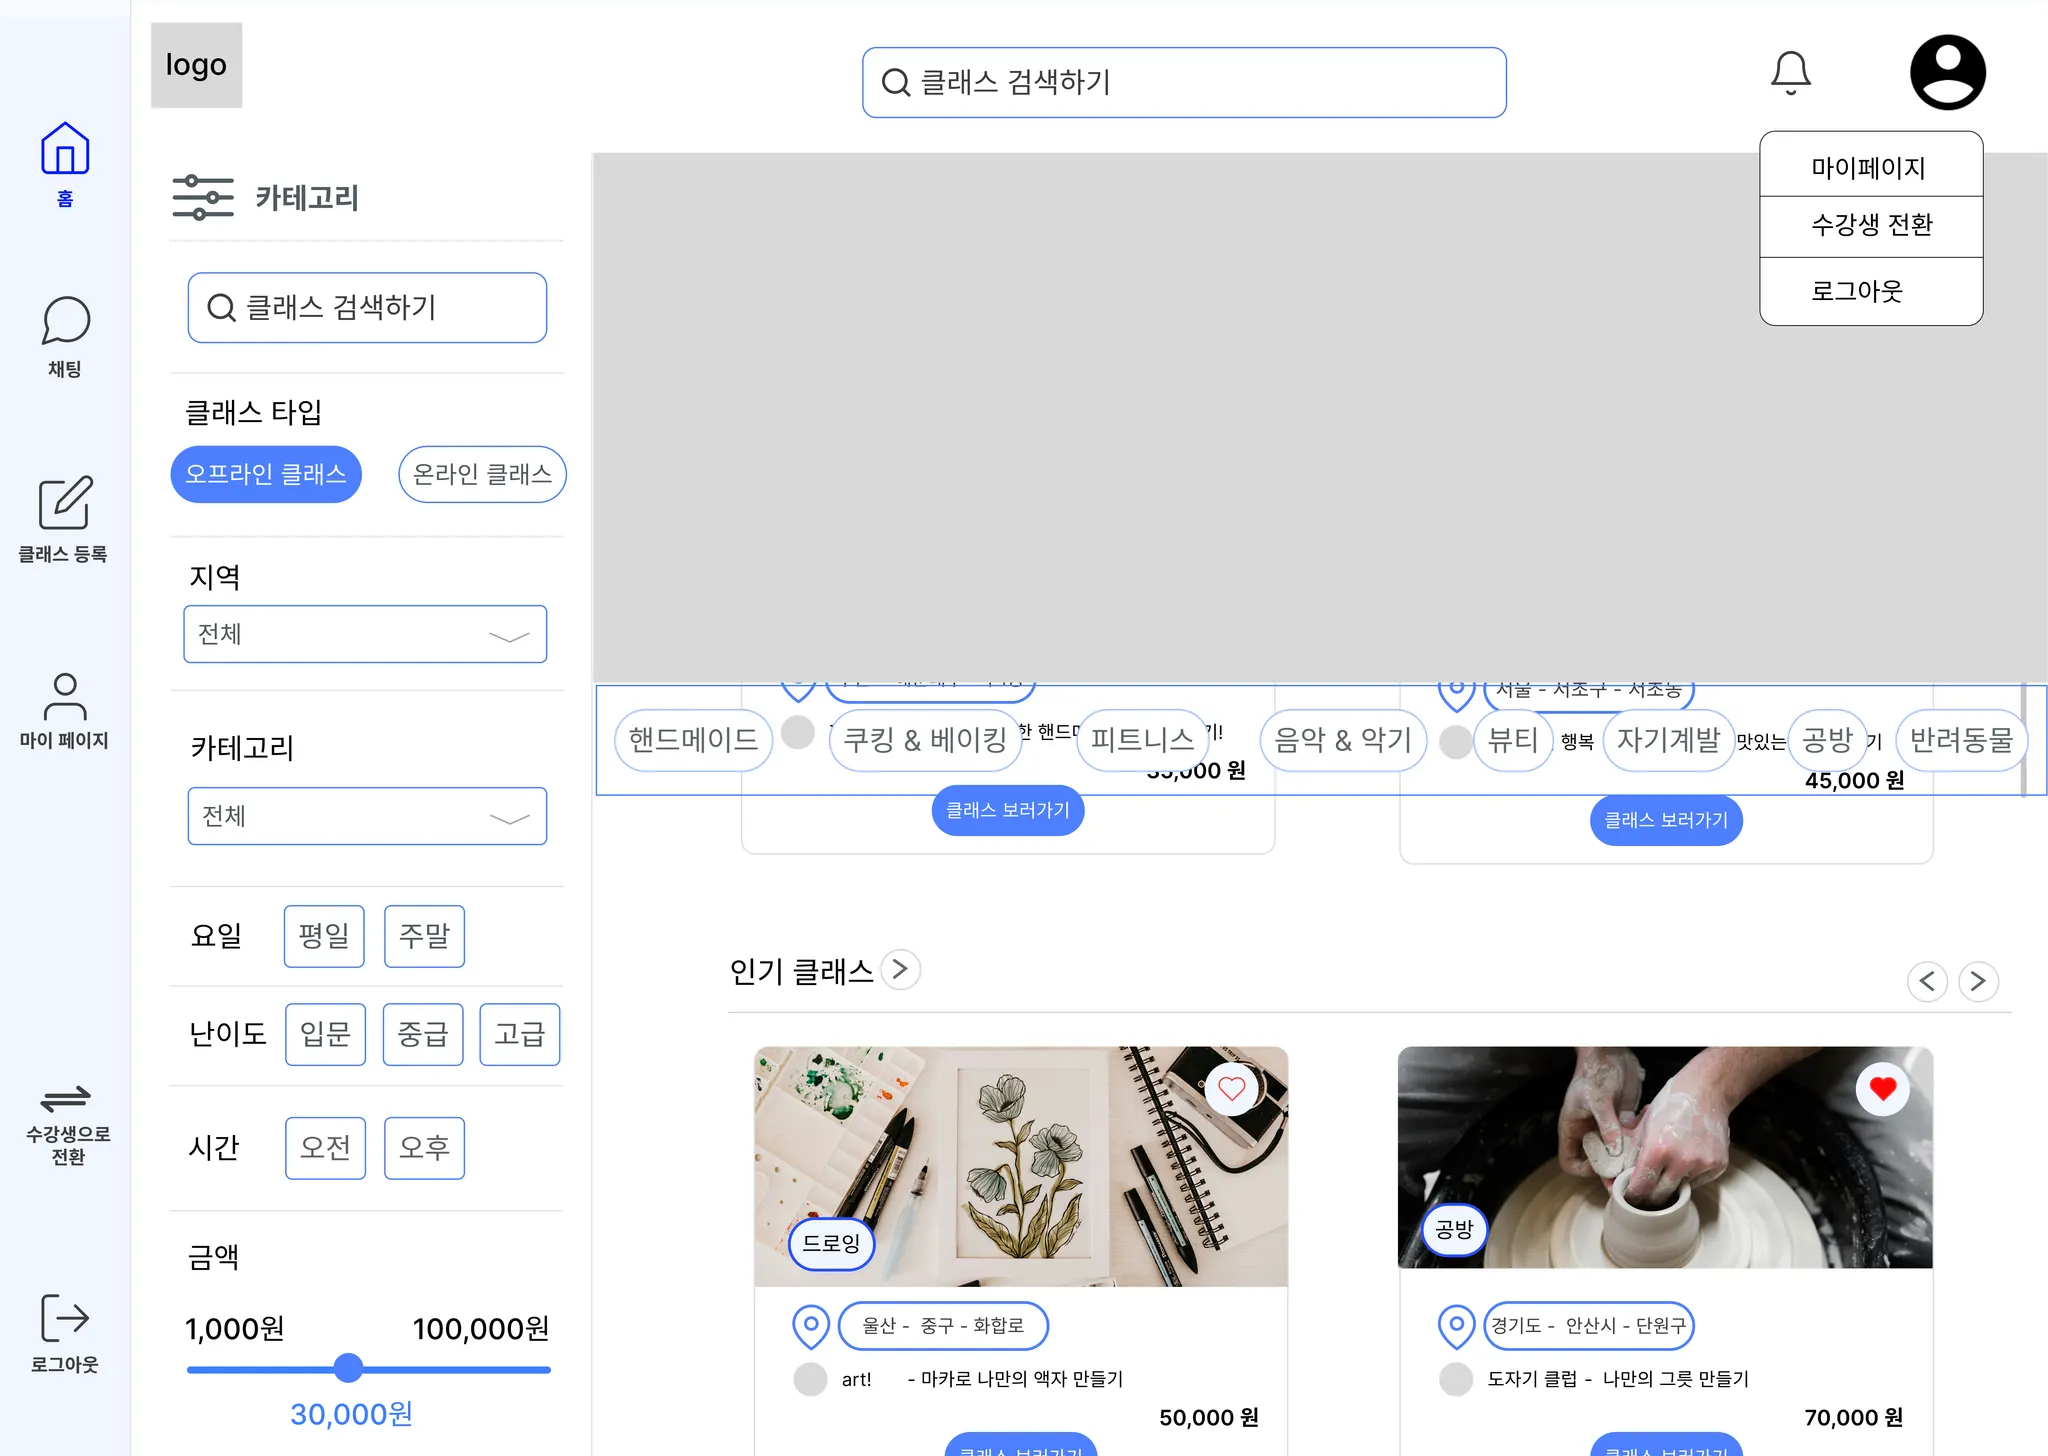Expand the 카테고리 category dropdown
Screen dimensions: 2048x1456
[367, 816]
